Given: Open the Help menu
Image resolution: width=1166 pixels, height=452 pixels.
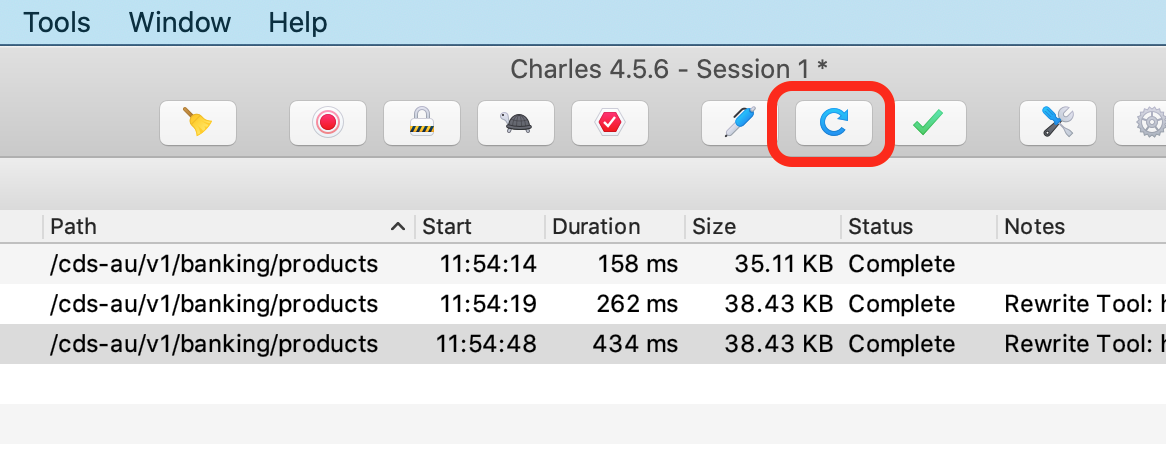Looking at the screenshot, I should point(297,22).
